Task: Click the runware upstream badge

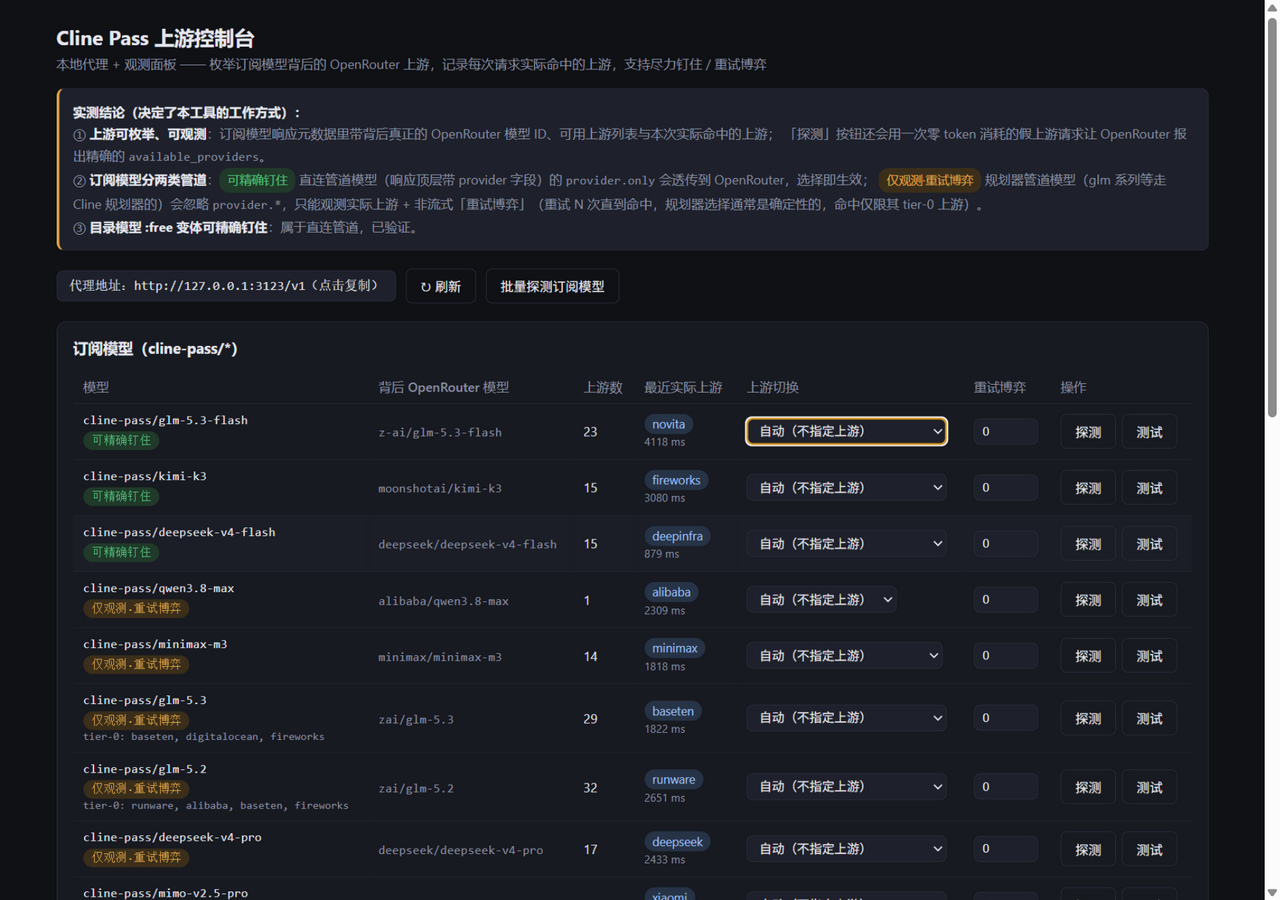Action: tap(674, 780)
